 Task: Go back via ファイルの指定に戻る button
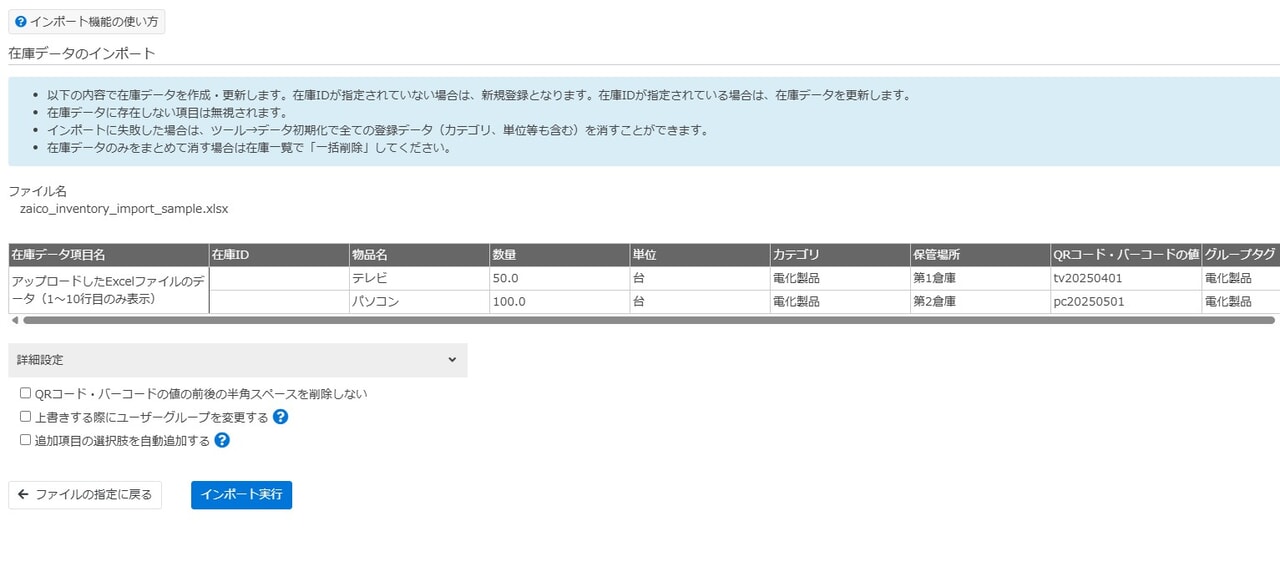pos(85,495)
